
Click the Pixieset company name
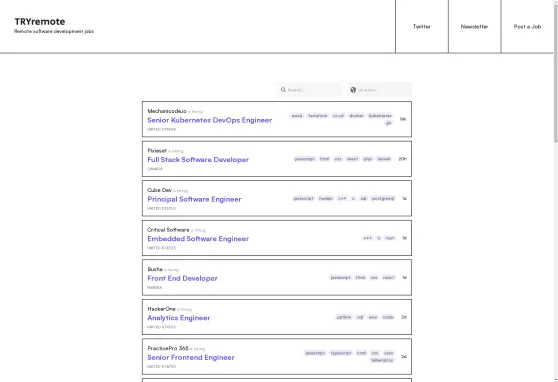tap(157, 151)
